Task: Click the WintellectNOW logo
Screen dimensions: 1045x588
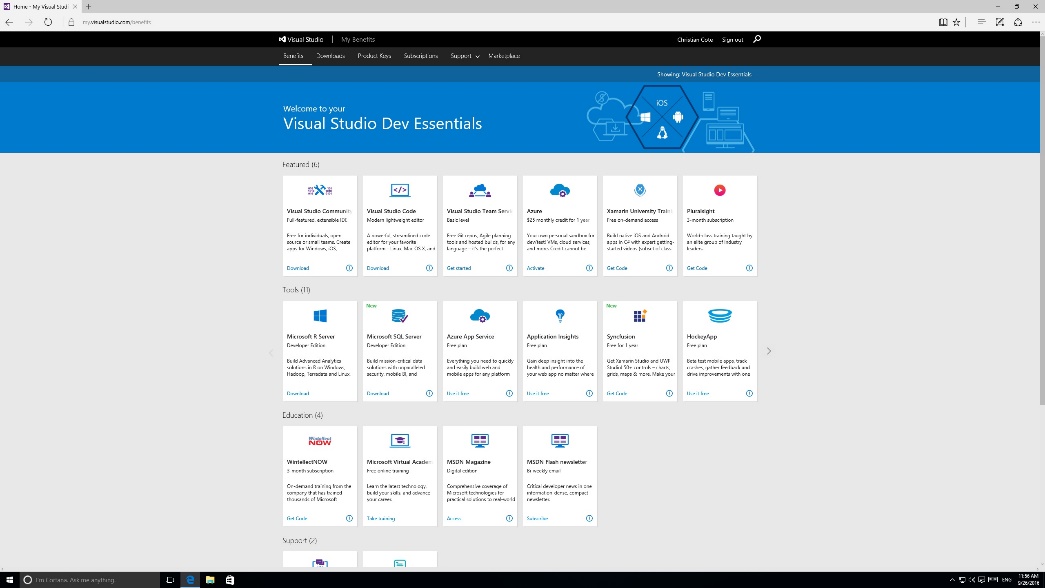Action: (320, 441)
